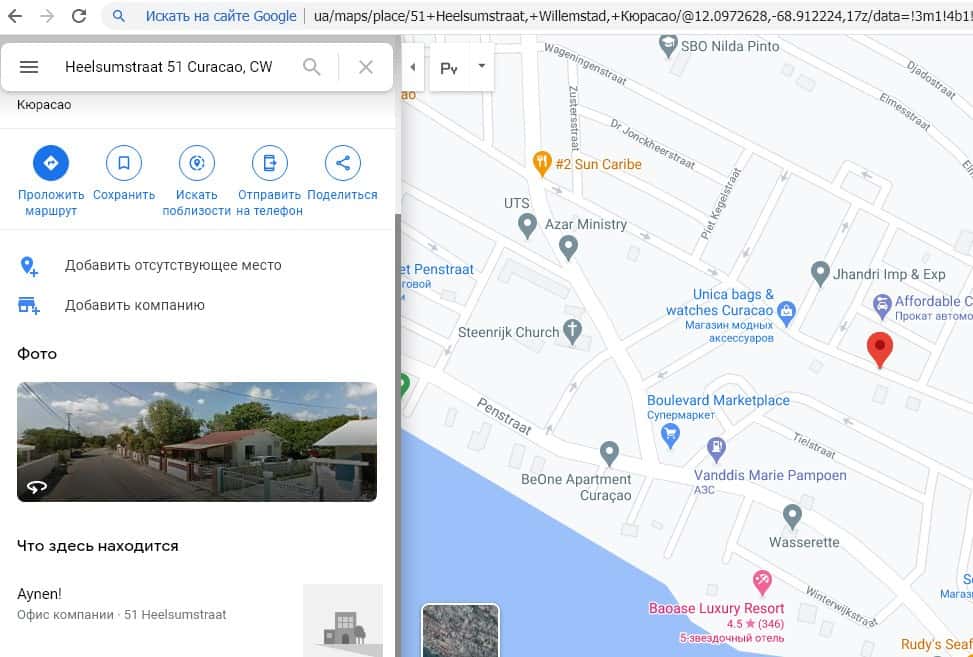Click Добавить отсутствующее место
Image resolution: width=973 pixels, height=657 pixels.
173,266
